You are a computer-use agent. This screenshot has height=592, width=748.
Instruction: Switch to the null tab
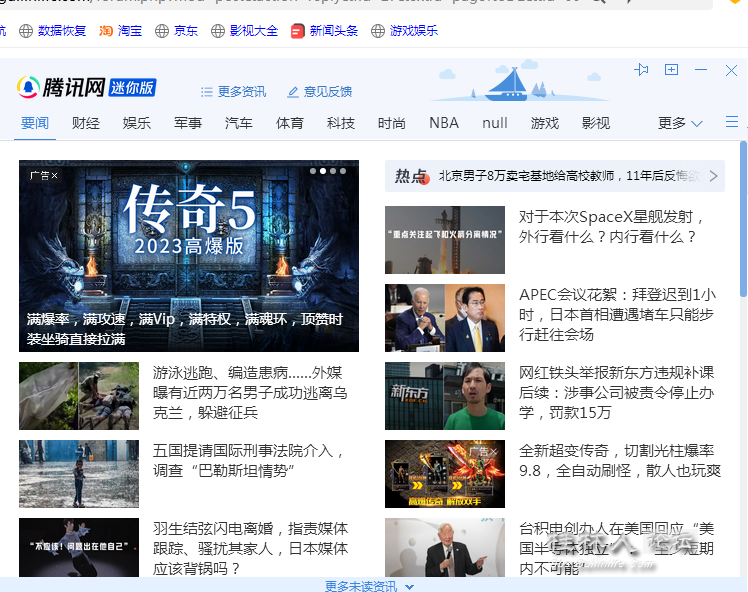click(495, 123)
